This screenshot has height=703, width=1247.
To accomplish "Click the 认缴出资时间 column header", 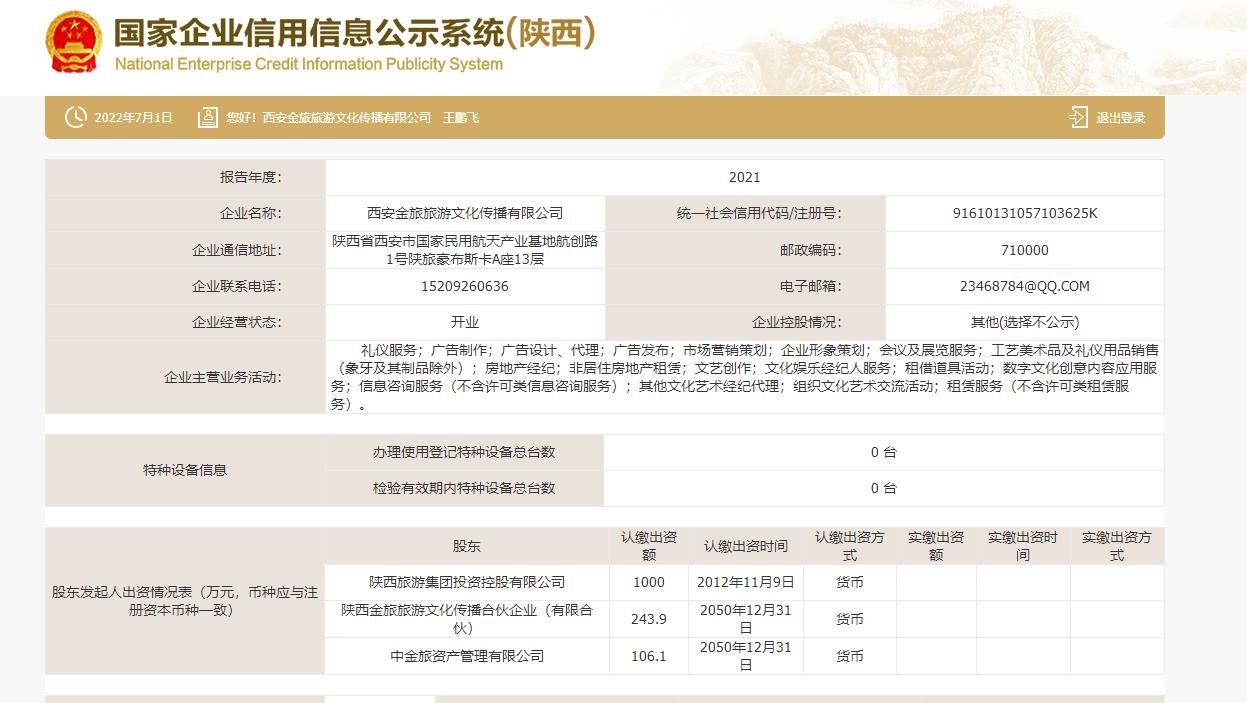I will 746,546.
